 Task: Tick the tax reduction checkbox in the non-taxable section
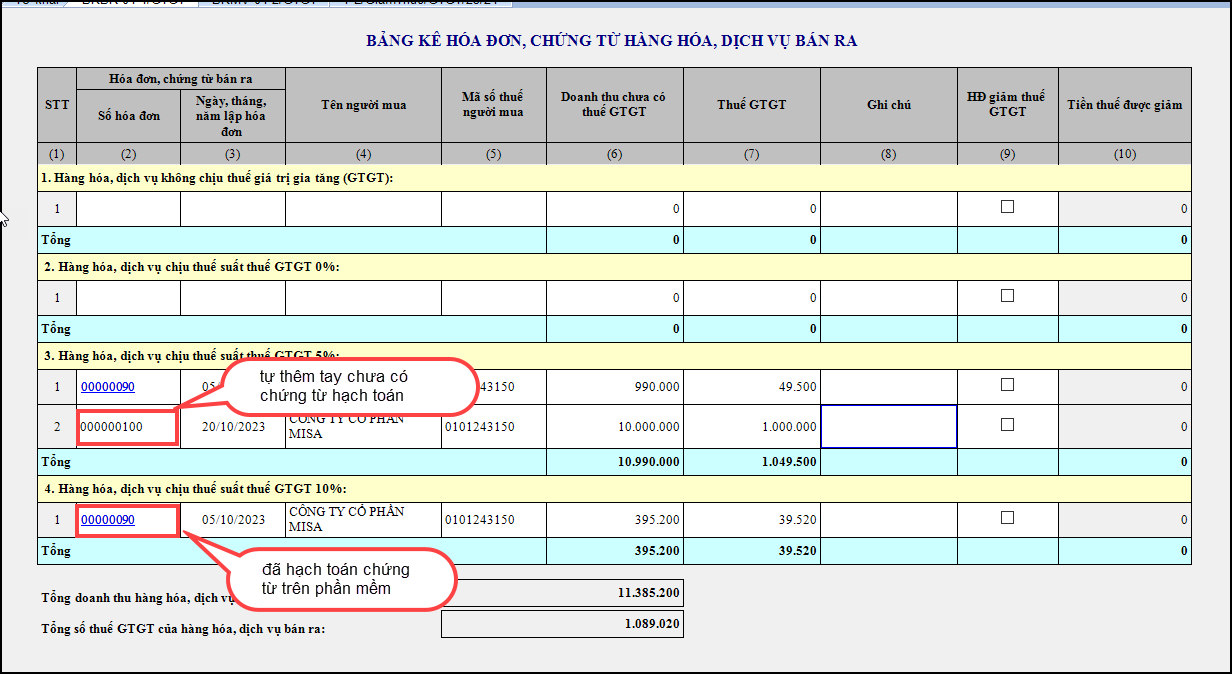(1007, 207)
